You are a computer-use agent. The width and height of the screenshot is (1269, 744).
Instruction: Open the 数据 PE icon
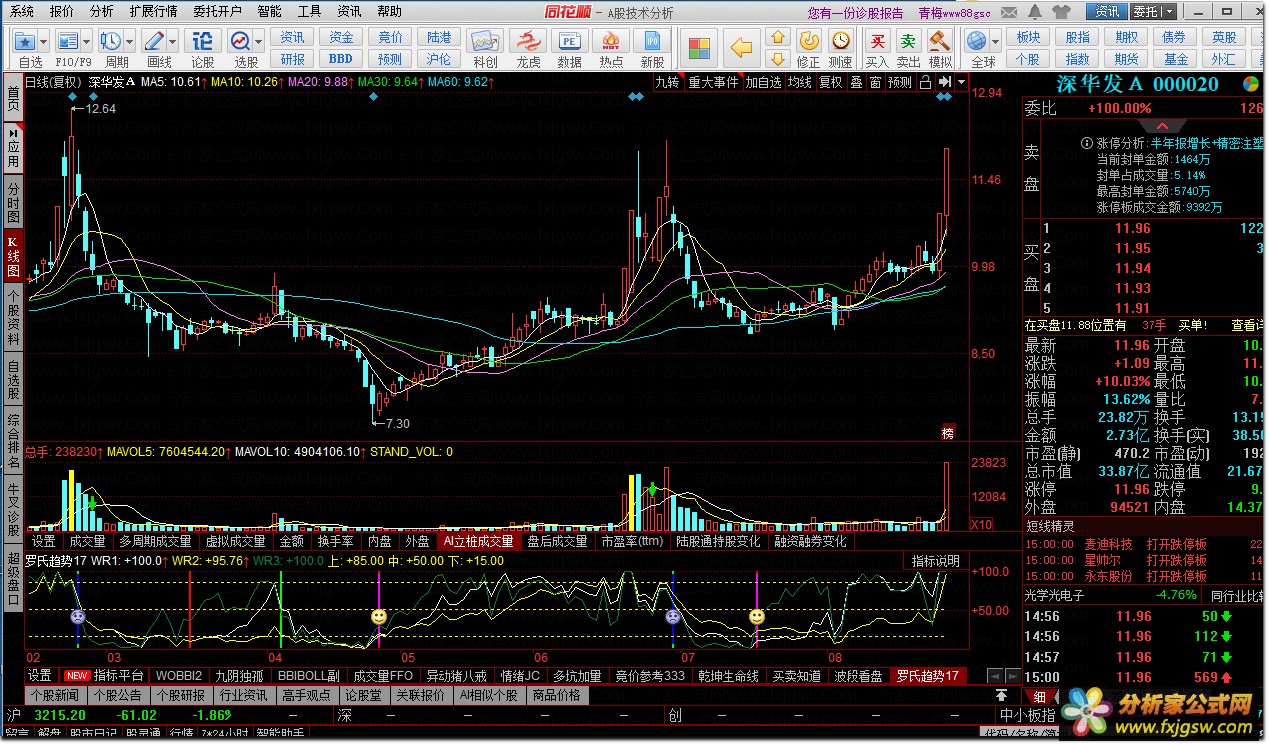(x=569, y=41)
